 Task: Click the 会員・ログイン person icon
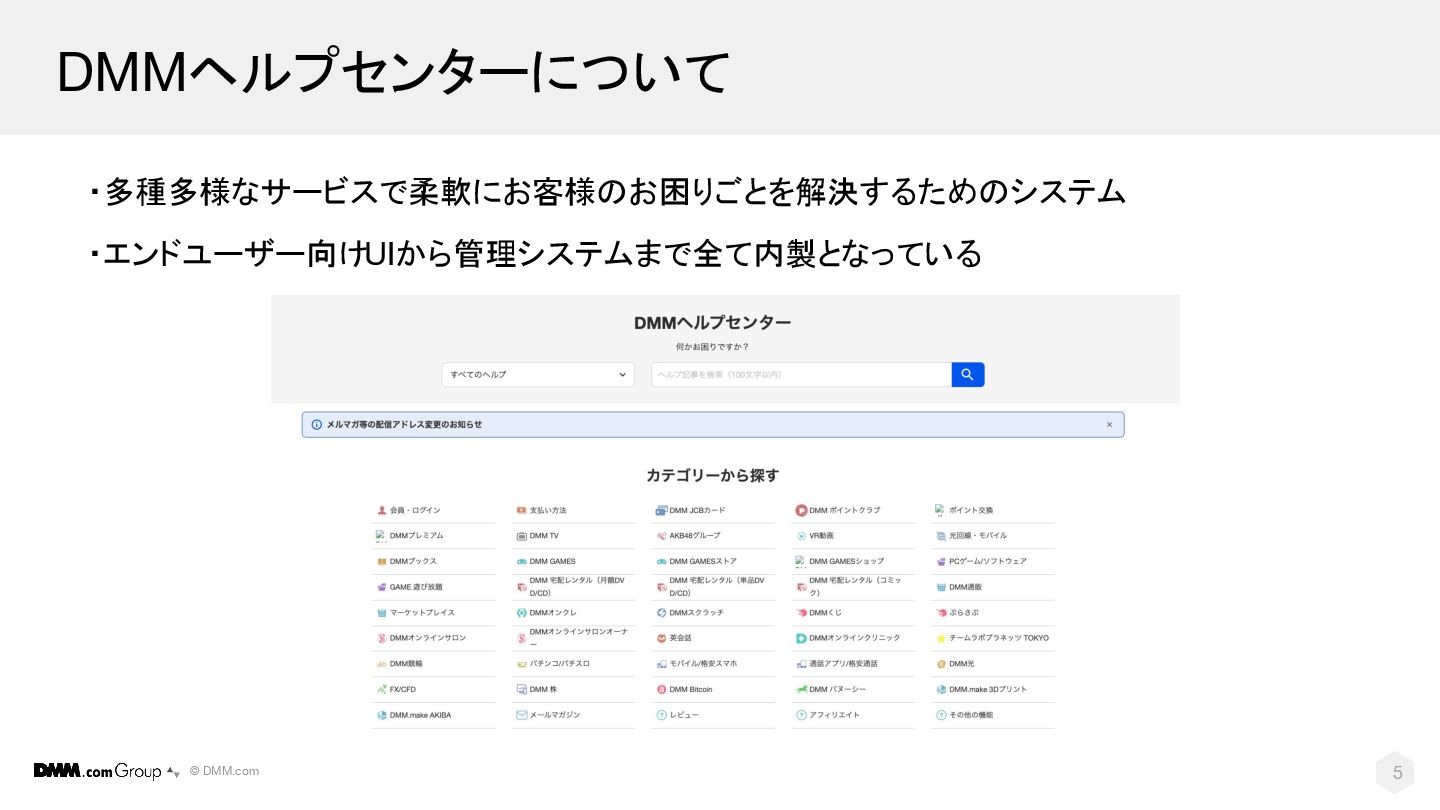tap(381, 510)
